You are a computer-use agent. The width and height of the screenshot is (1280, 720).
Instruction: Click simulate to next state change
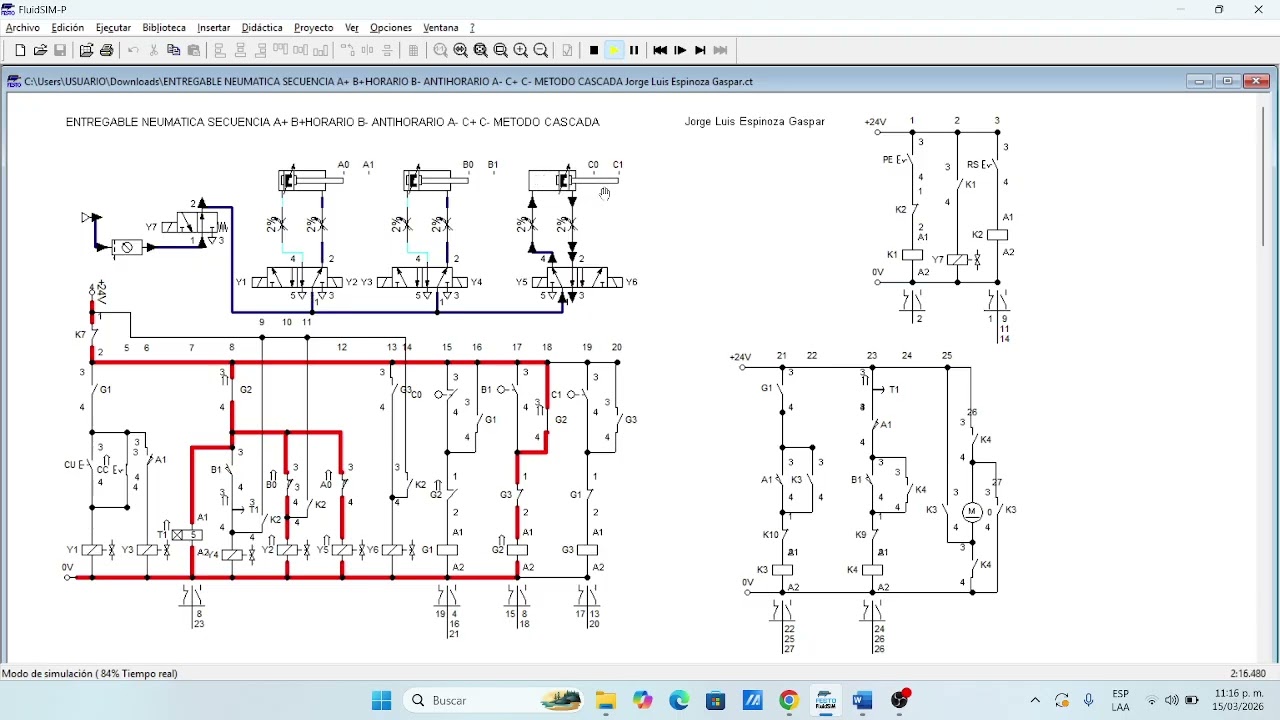coord(700,50)
